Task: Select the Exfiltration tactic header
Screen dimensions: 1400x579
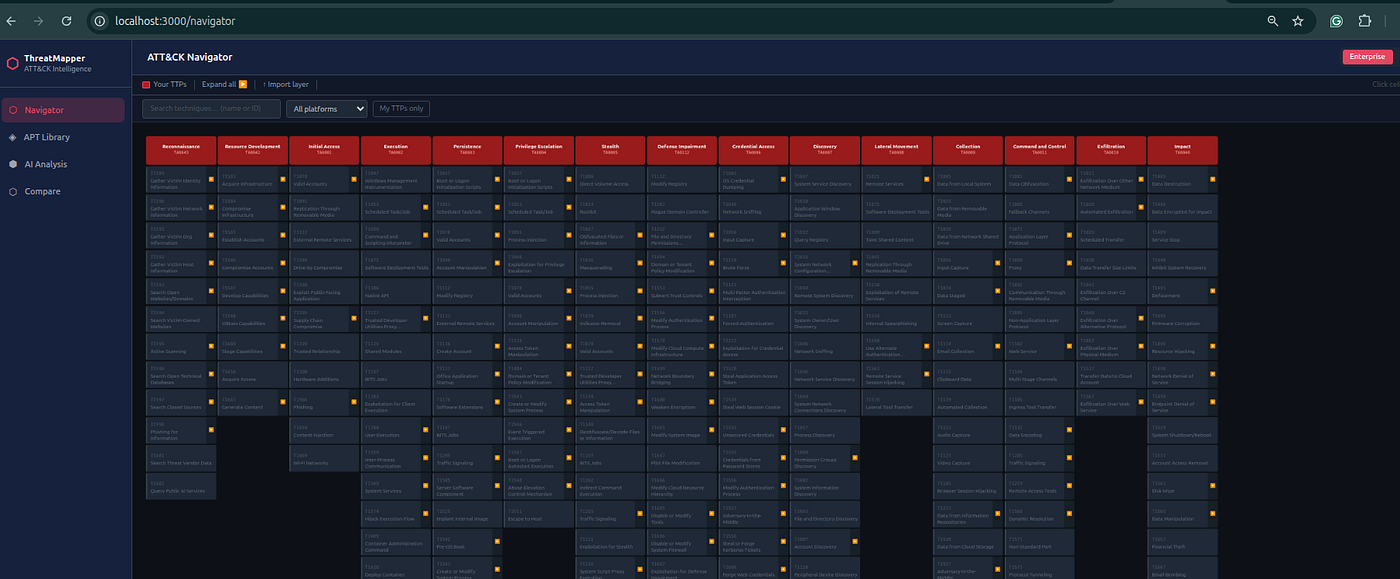Action: (x=1111, y=149)
